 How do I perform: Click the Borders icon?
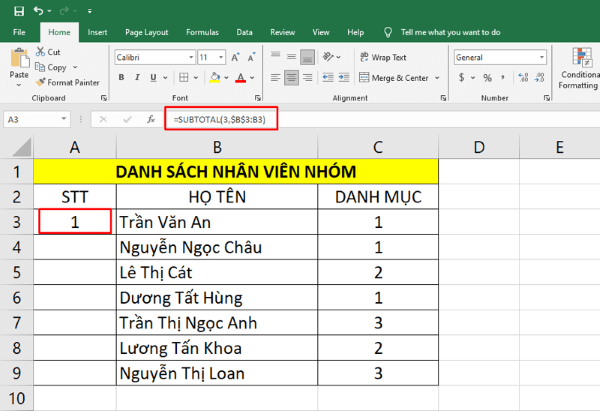point(184,78)
